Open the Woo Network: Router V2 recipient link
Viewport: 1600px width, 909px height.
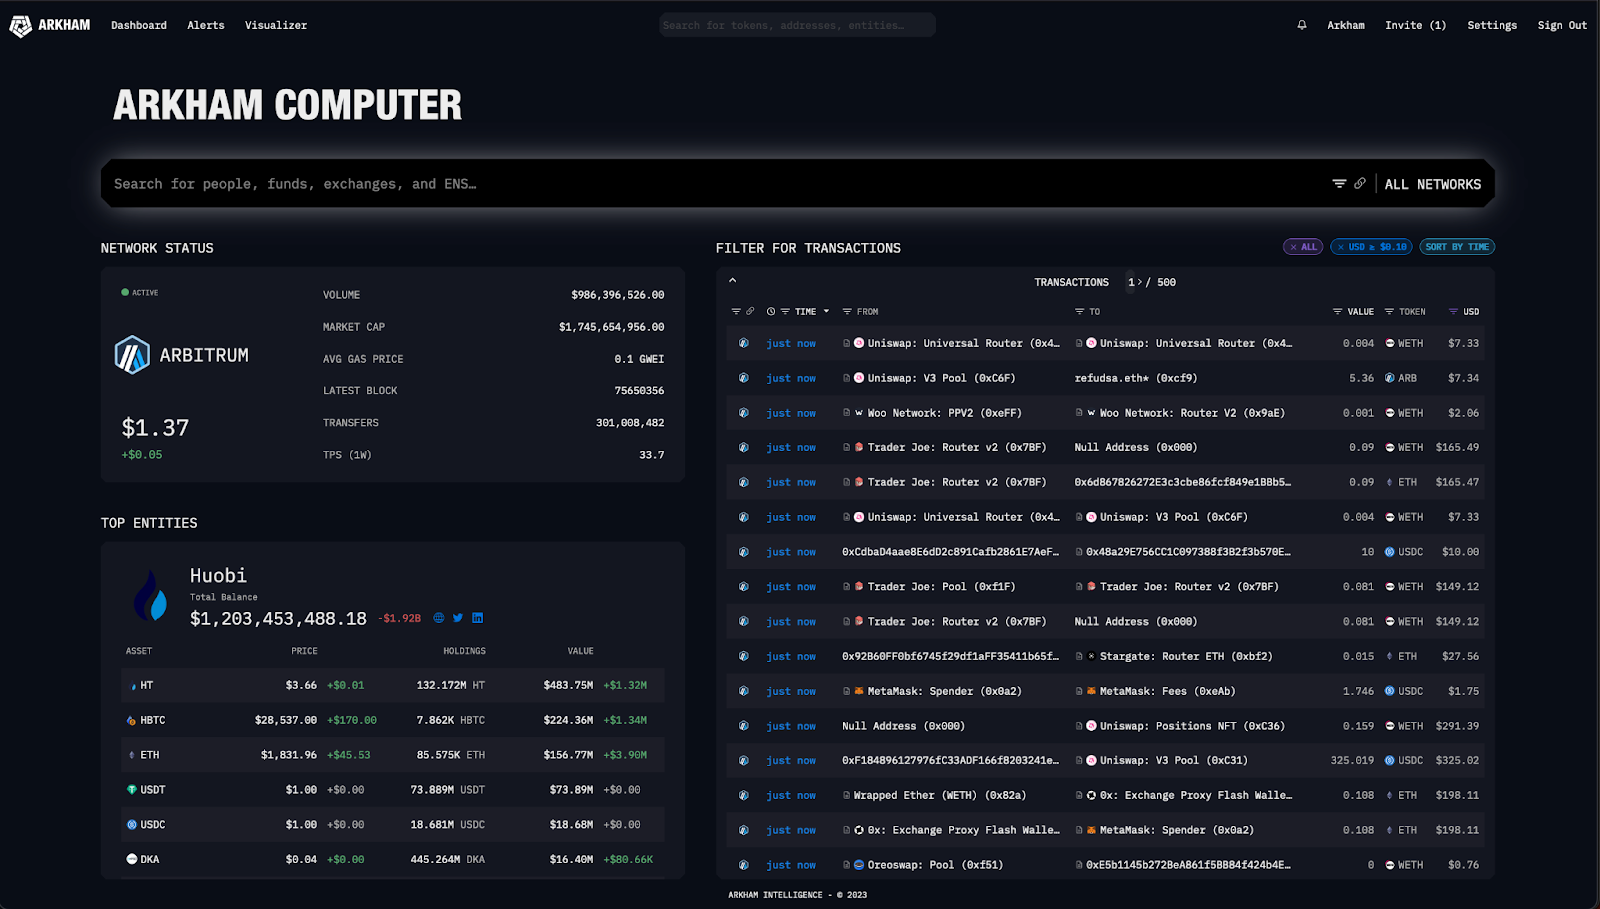[1192, 413]
